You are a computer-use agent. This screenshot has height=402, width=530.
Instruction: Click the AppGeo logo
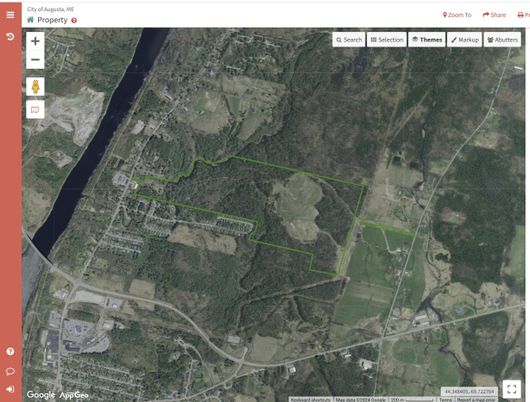[74, 395]
